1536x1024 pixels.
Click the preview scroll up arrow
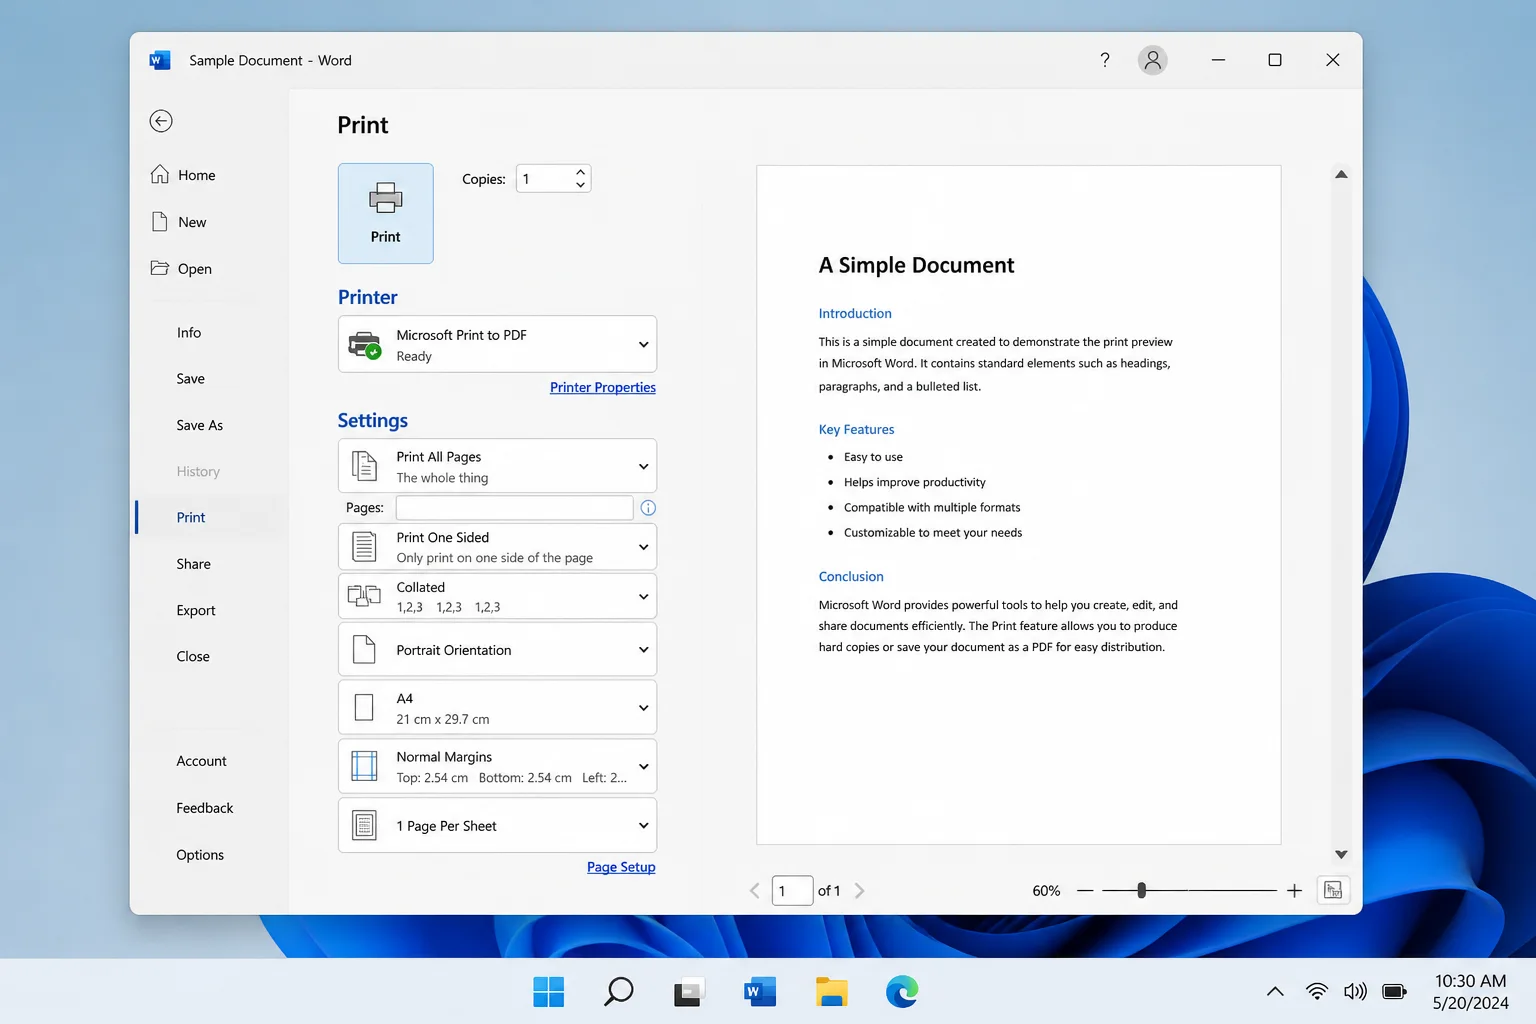[1341, 174]
